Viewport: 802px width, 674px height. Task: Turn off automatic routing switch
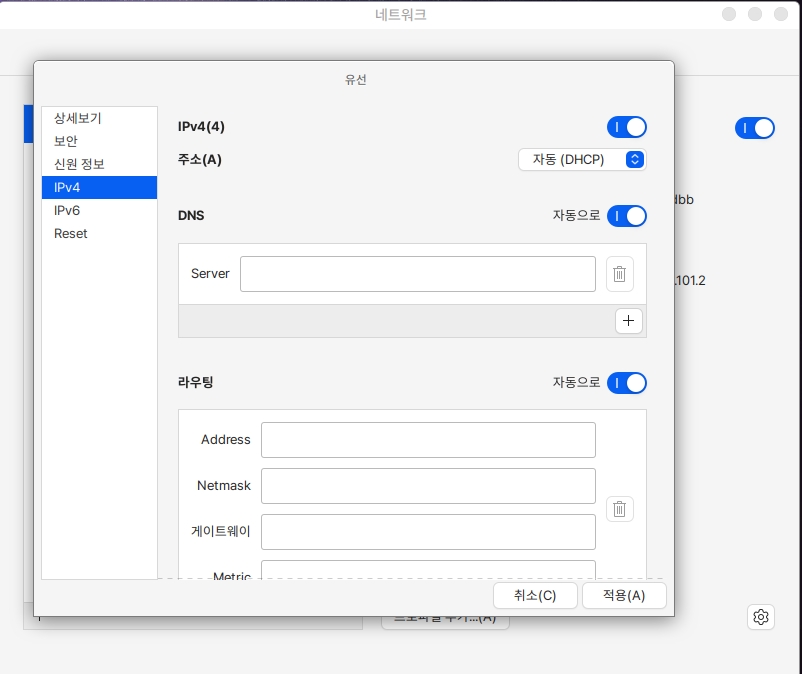627,382
